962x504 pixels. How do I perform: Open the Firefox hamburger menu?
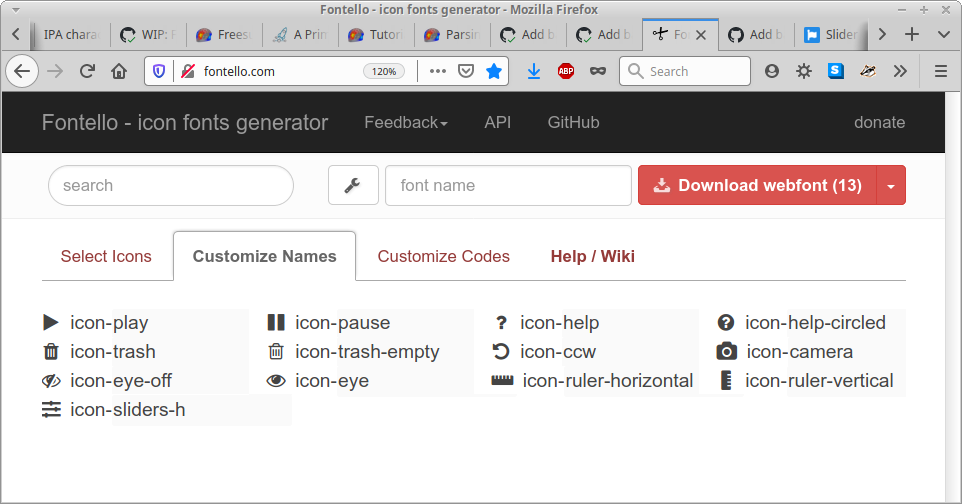point(941,72)
